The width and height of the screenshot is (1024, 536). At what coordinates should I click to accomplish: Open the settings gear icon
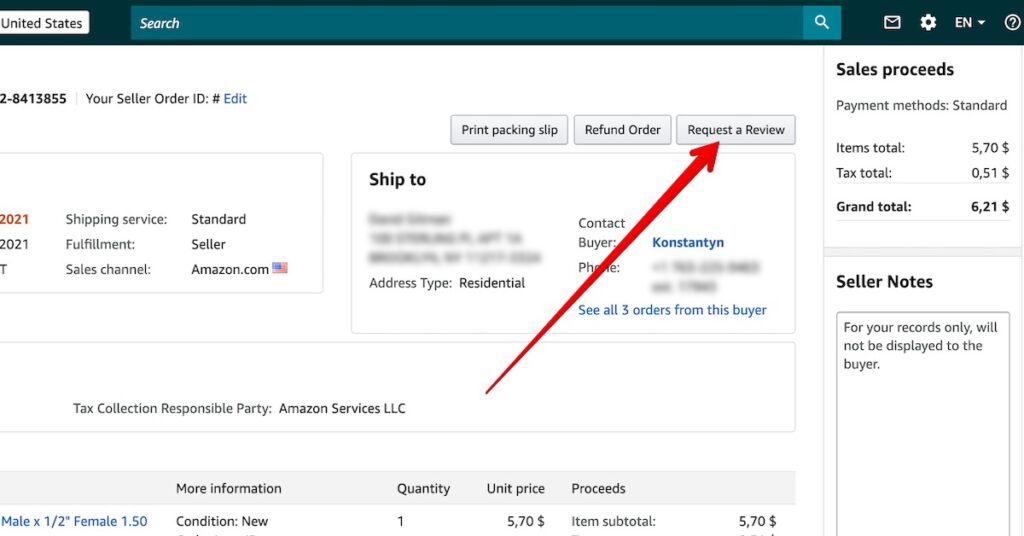point(928,23)
